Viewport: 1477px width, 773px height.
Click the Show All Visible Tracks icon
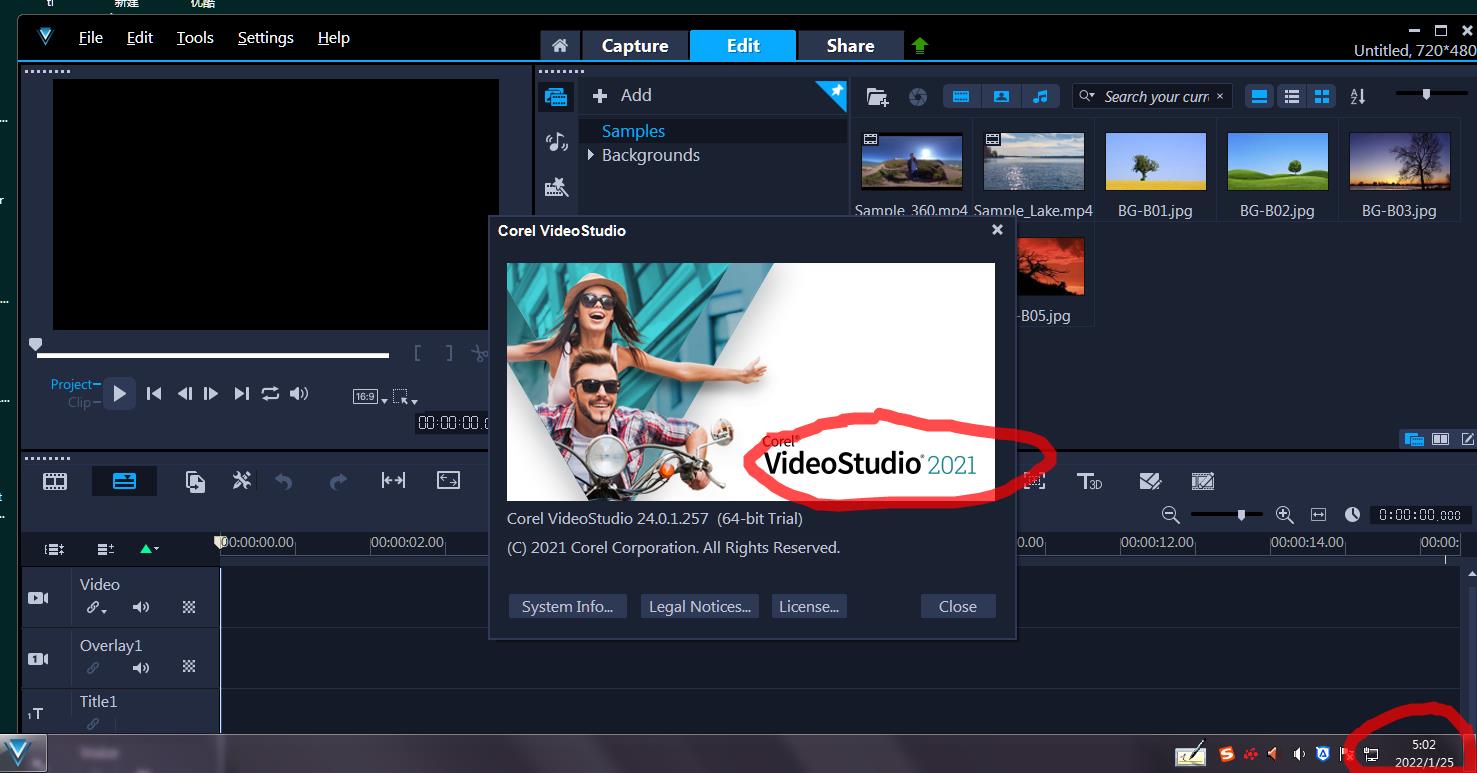pos(54,549)
